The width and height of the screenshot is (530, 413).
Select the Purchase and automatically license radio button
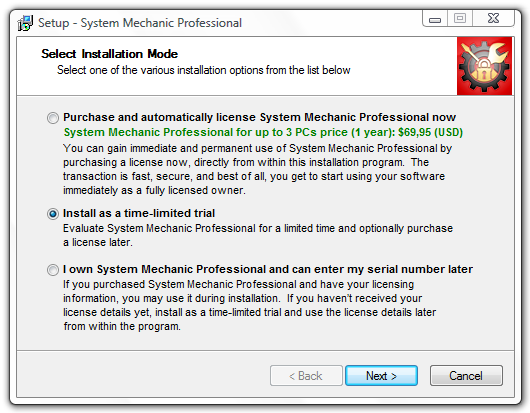[53, 118]
